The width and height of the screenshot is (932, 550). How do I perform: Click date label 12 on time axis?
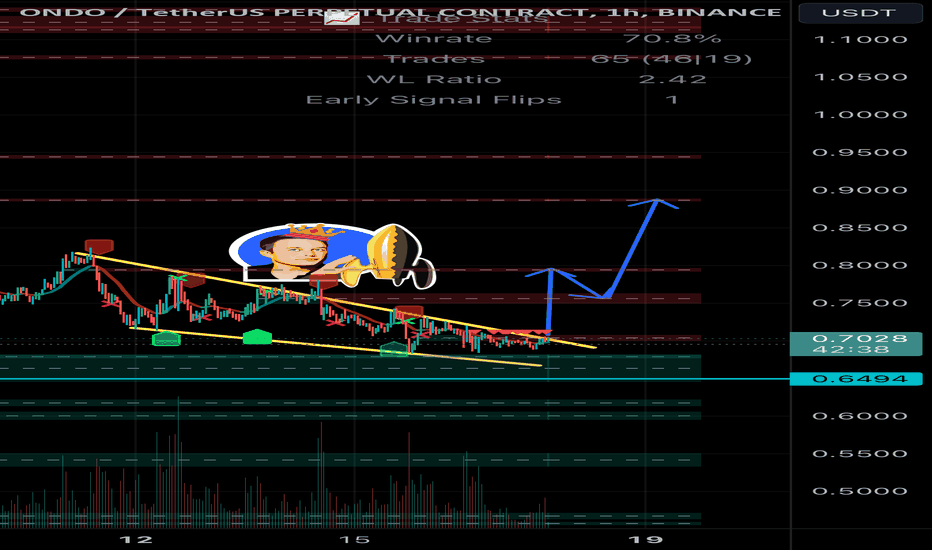point(136,539)
